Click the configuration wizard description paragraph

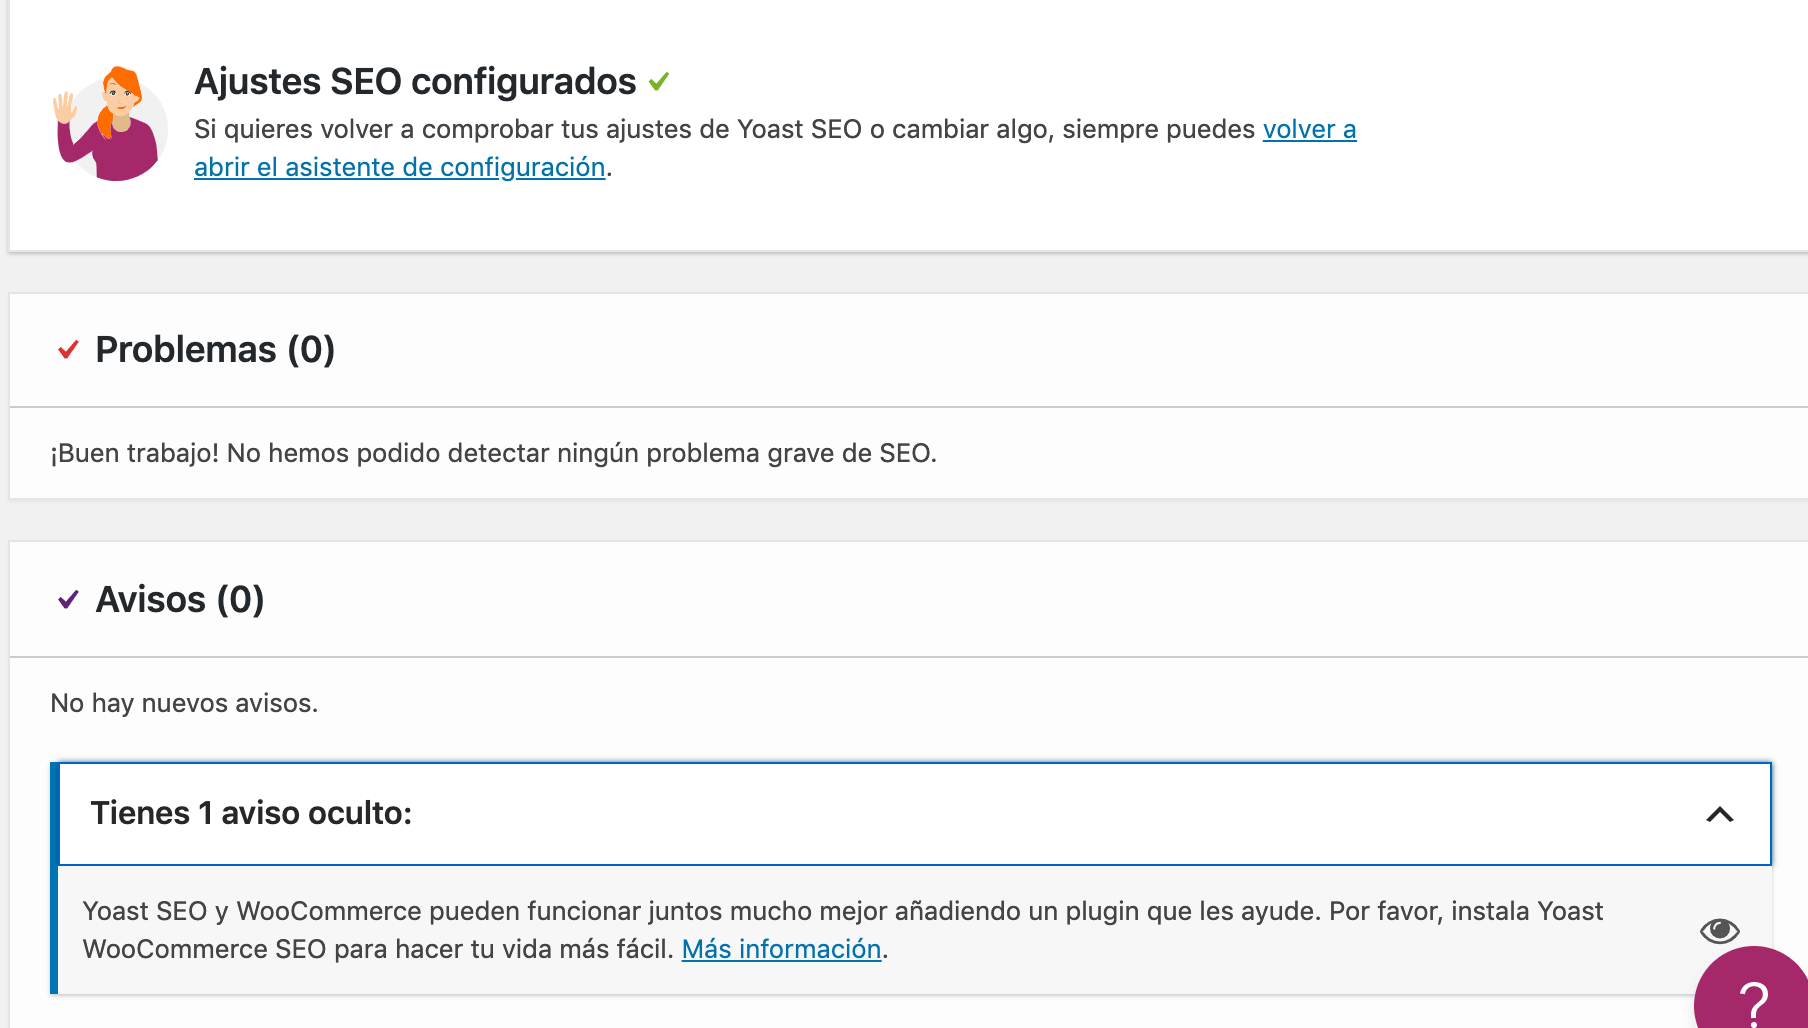pyautogui.click(x=775, y=148)
